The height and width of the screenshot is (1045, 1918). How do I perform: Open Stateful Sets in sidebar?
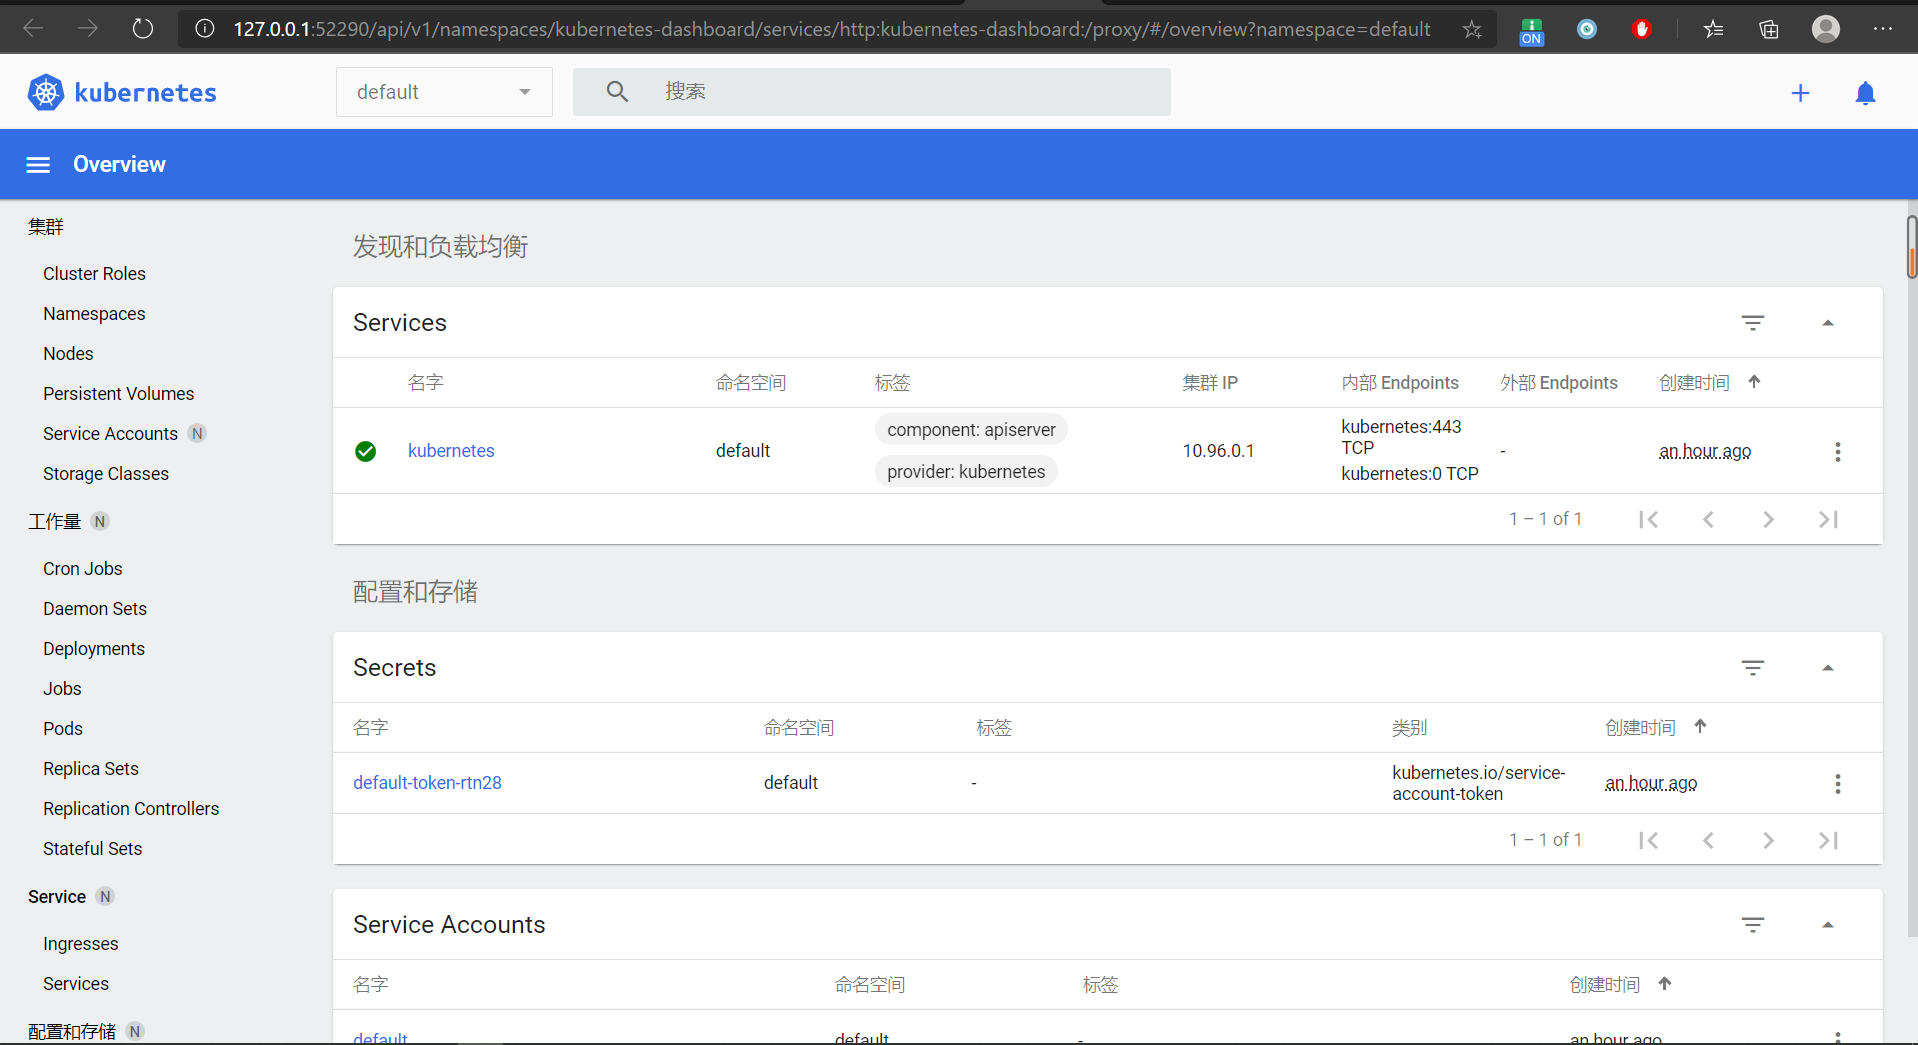pos(93,849)
